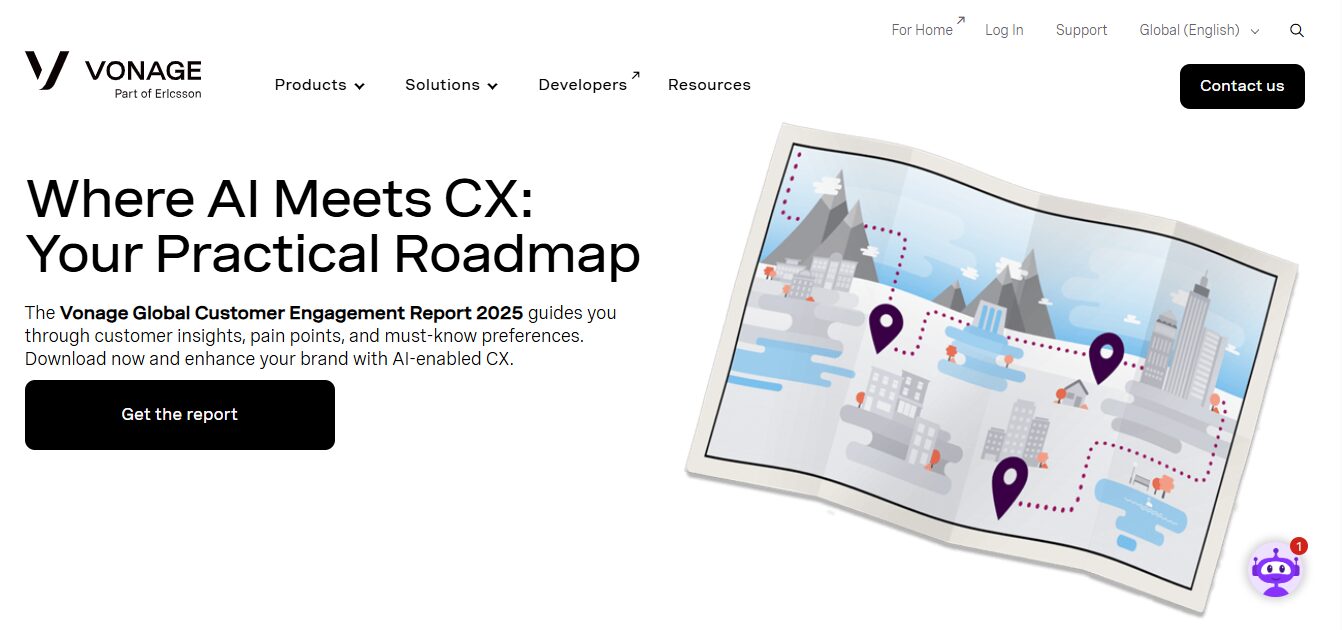Click the Log In link
Screen dimensions: 1342x630
1004,30
